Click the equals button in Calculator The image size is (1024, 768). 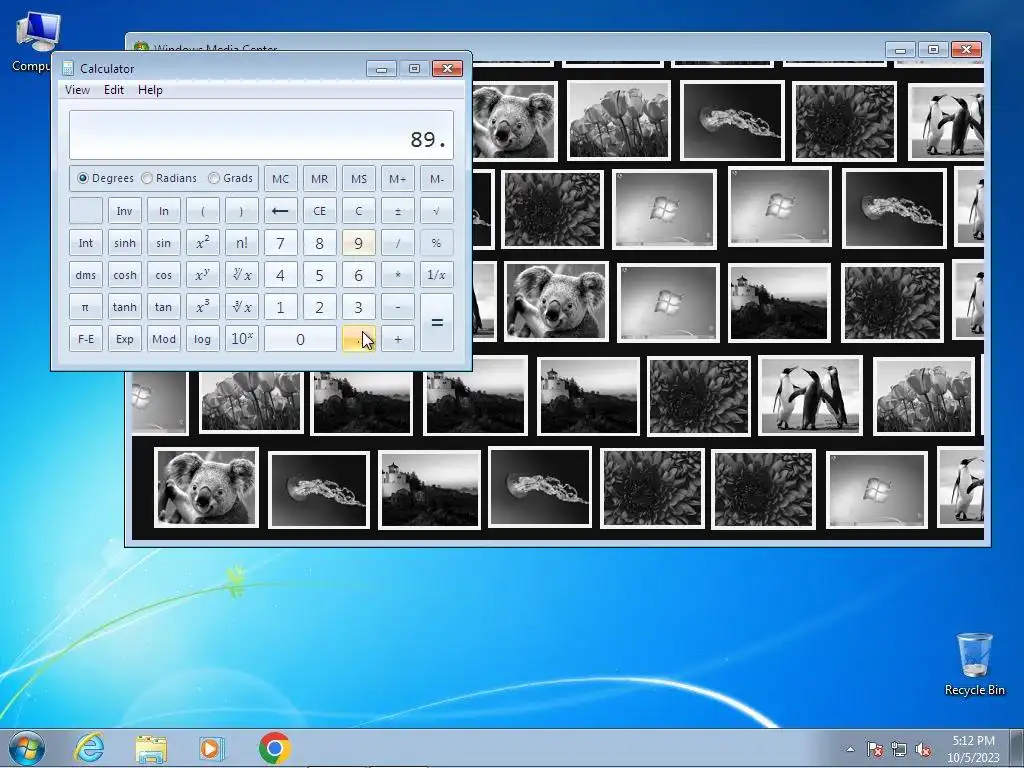(436, 323)
